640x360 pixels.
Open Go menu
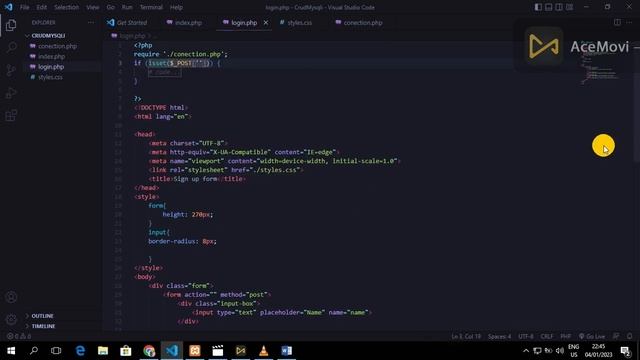(111, 7)
